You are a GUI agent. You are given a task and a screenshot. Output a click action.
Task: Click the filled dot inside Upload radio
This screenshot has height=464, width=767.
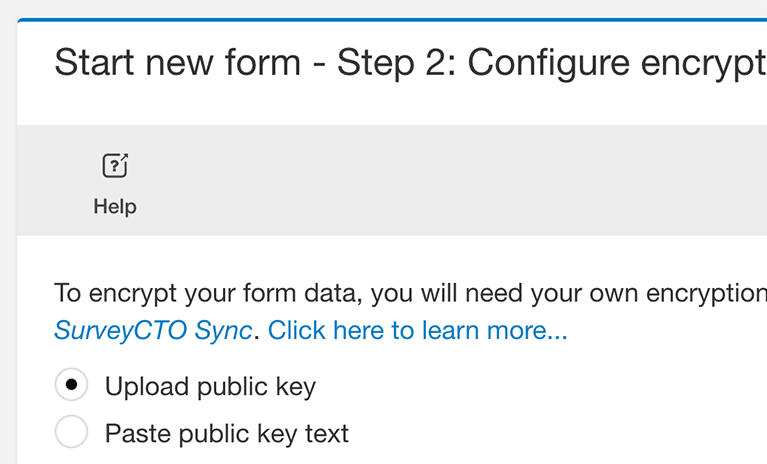tap(71, 385)
